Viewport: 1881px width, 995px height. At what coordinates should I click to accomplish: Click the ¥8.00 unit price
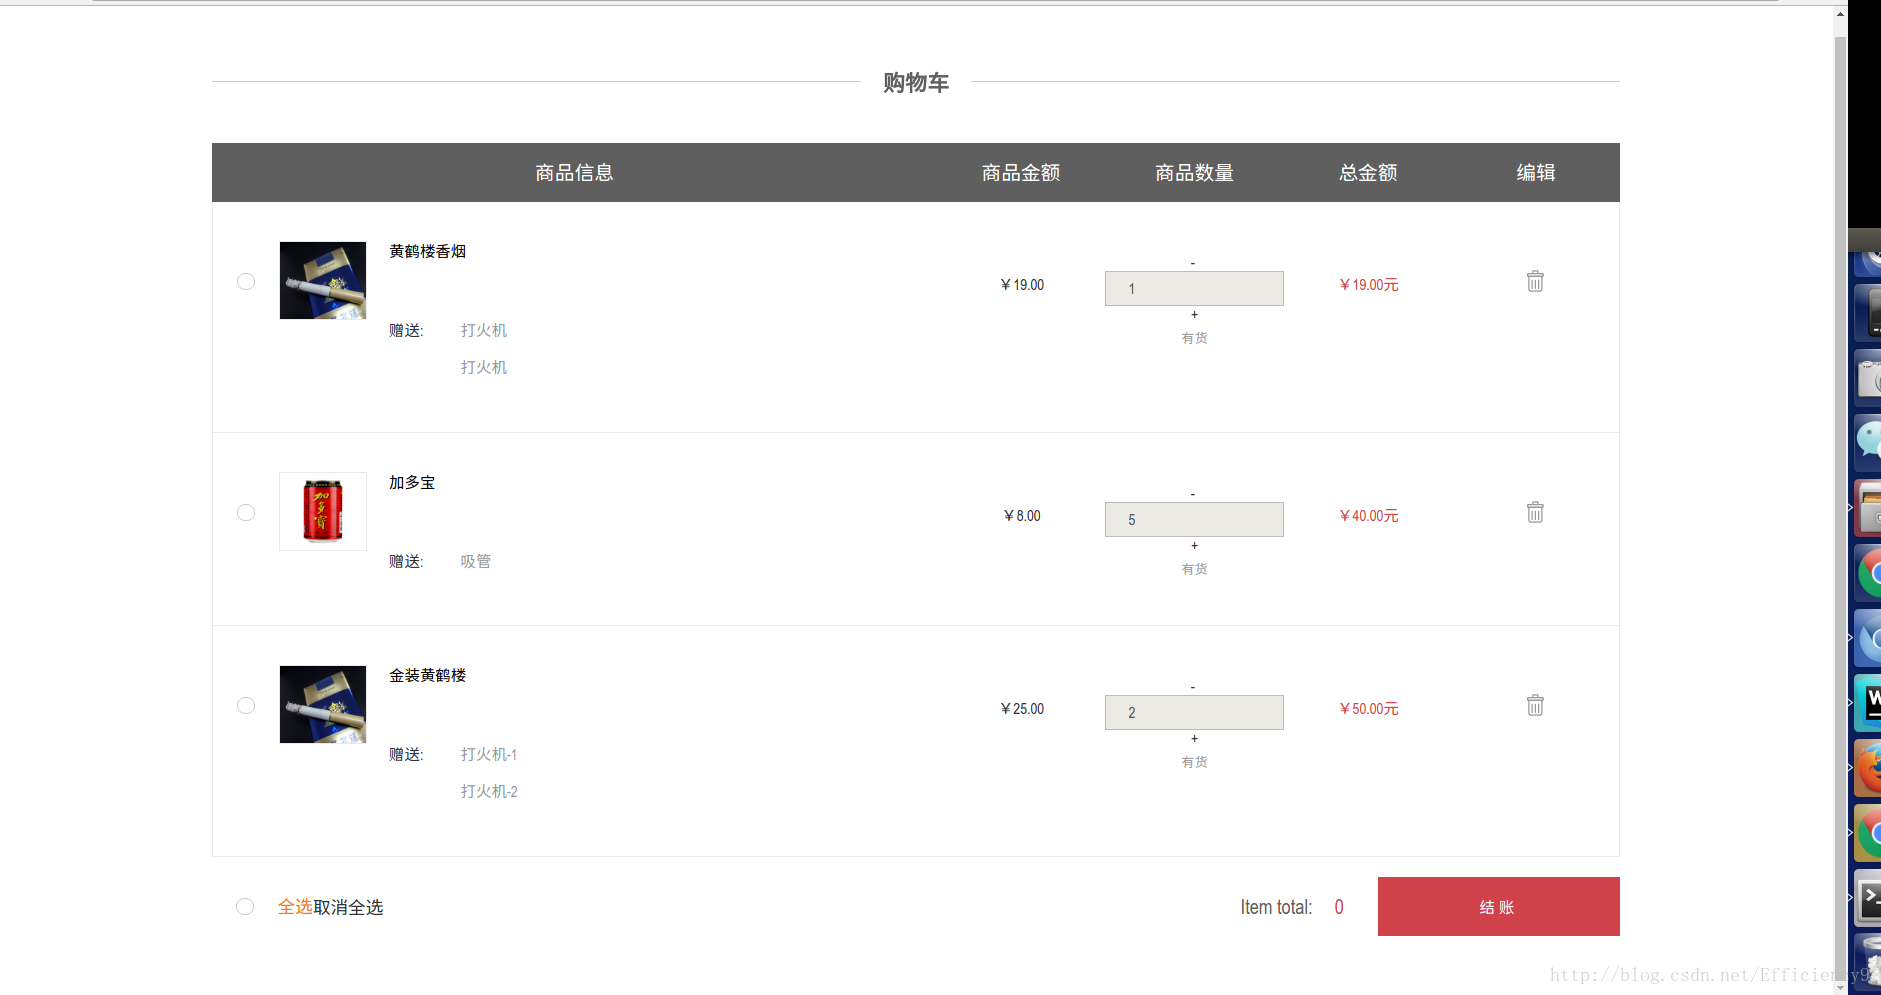coord(1022,516)
